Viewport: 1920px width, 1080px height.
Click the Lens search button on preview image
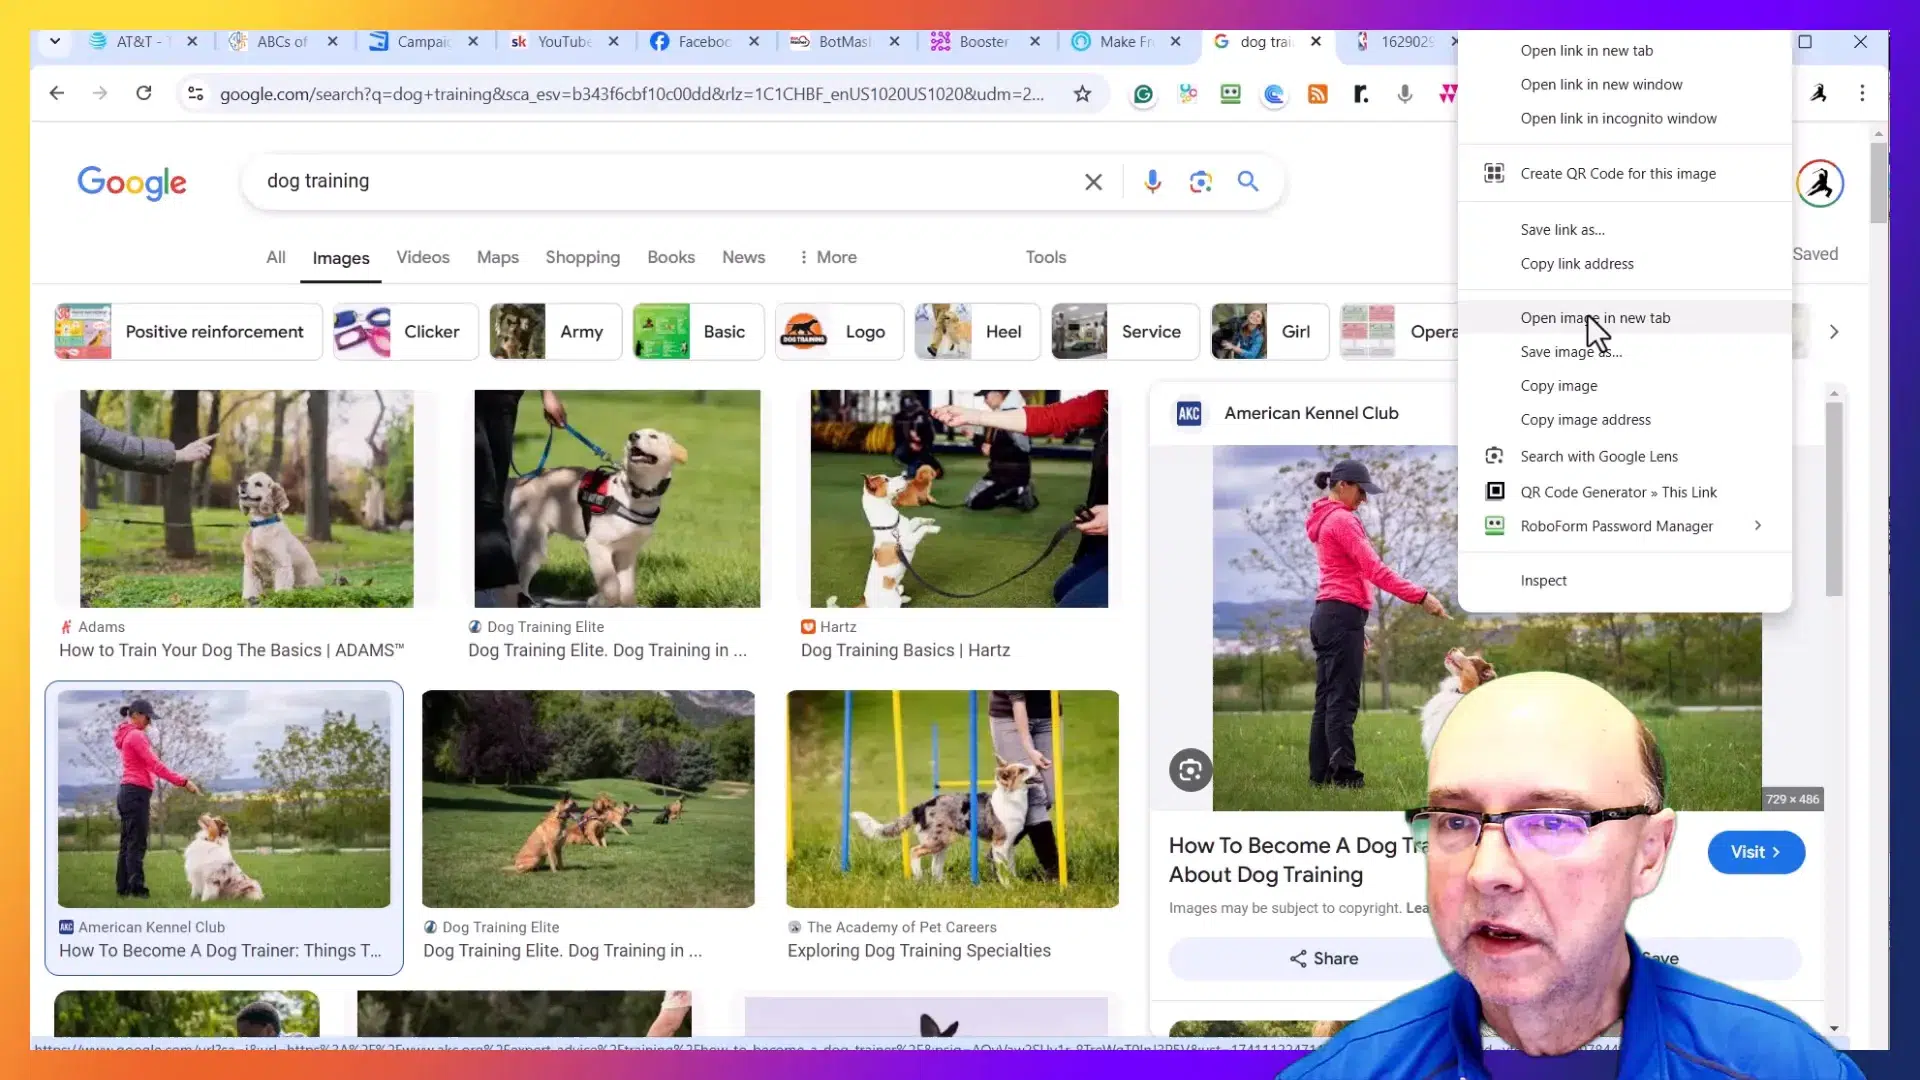point(1190,770)
